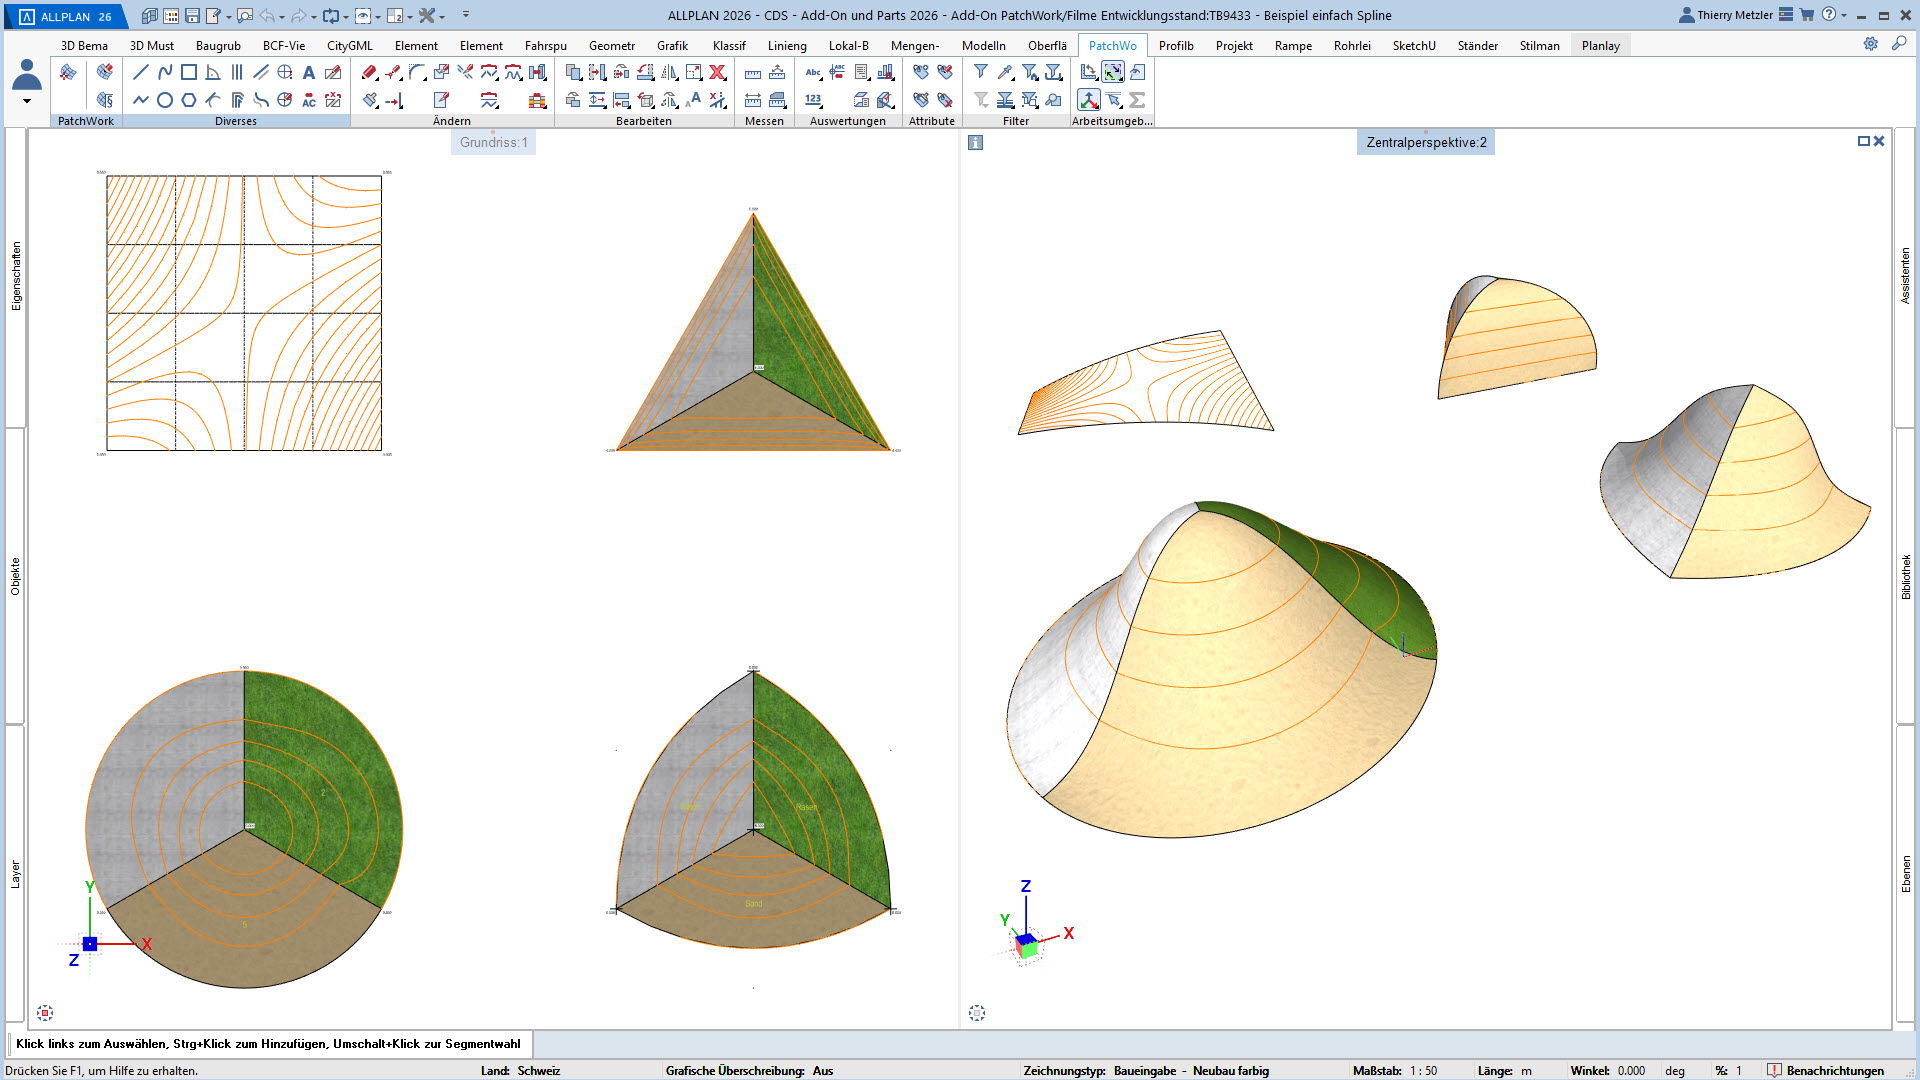Toggle the highlighted fit-view button in Arbeitsumgebung

pos(1113,72)
